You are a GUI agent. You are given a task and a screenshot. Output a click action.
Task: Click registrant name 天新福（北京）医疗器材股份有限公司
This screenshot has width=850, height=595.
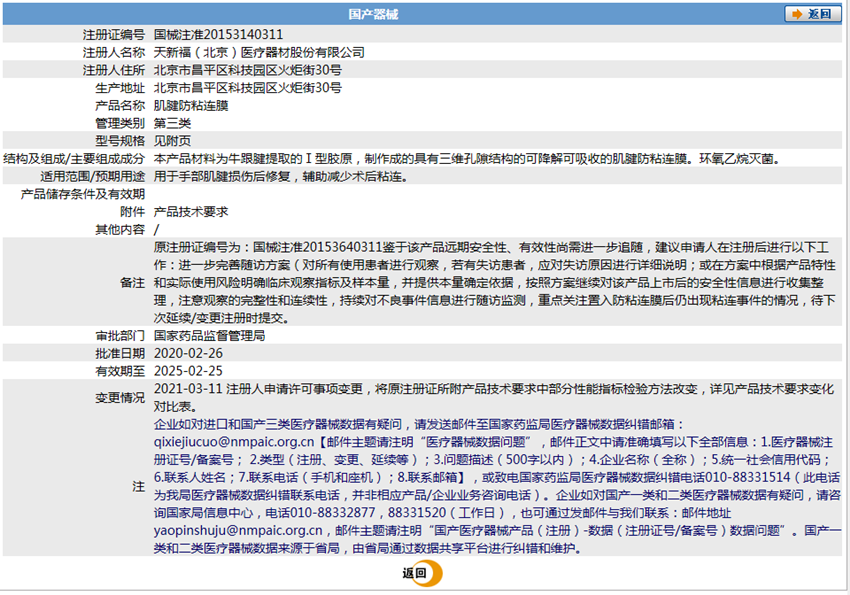(259, 53)
